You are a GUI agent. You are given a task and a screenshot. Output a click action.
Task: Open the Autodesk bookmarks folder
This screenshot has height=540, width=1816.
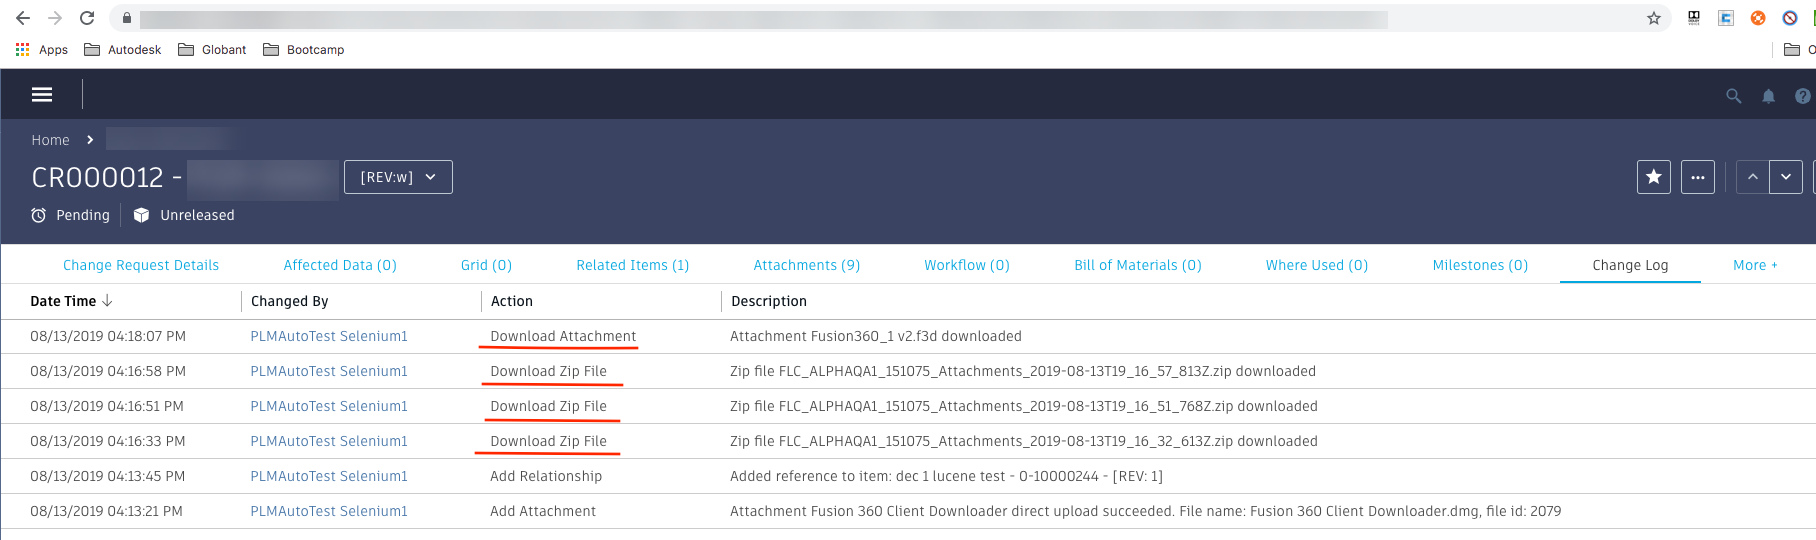(x=123, y=49)
